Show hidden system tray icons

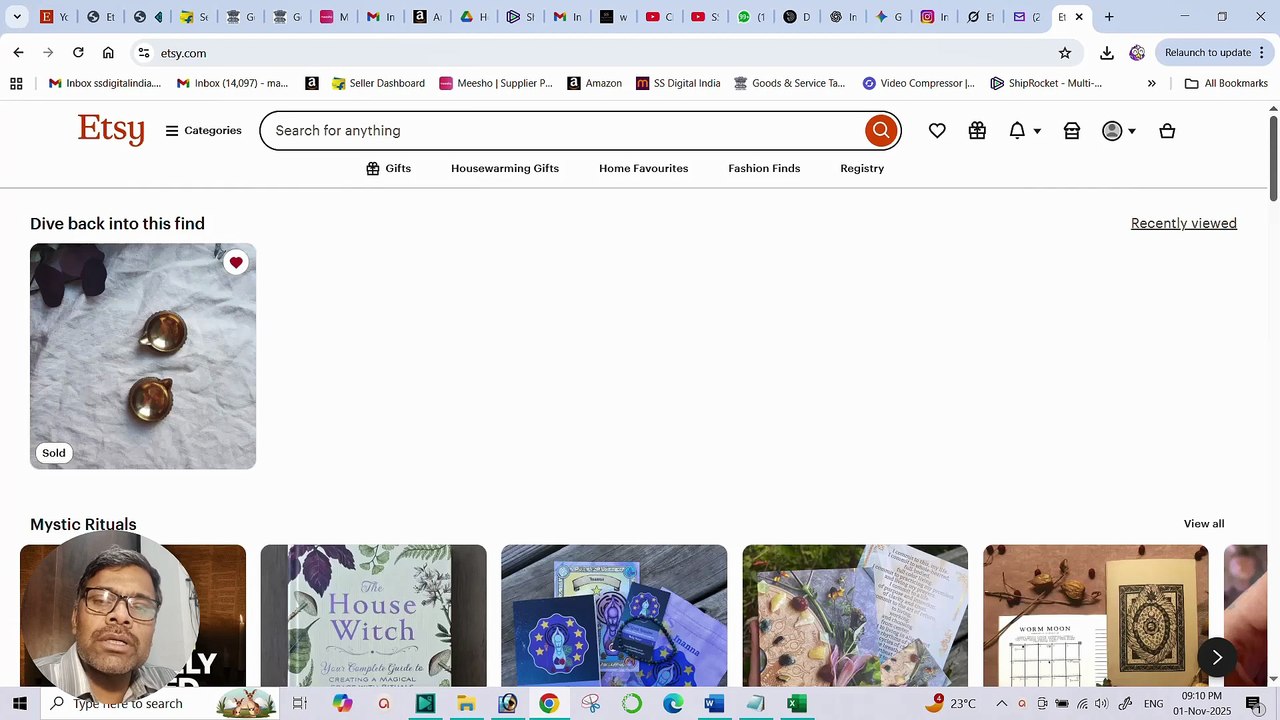pos(1001,704)
